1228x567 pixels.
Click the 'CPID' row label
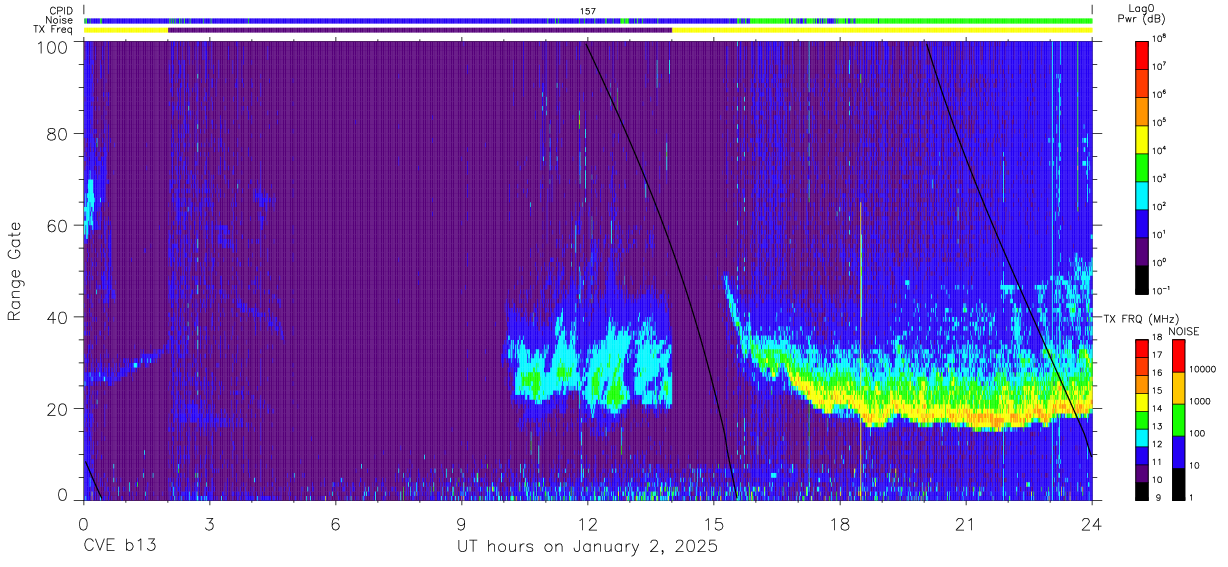pyautogui.click(x=63, y=10)
